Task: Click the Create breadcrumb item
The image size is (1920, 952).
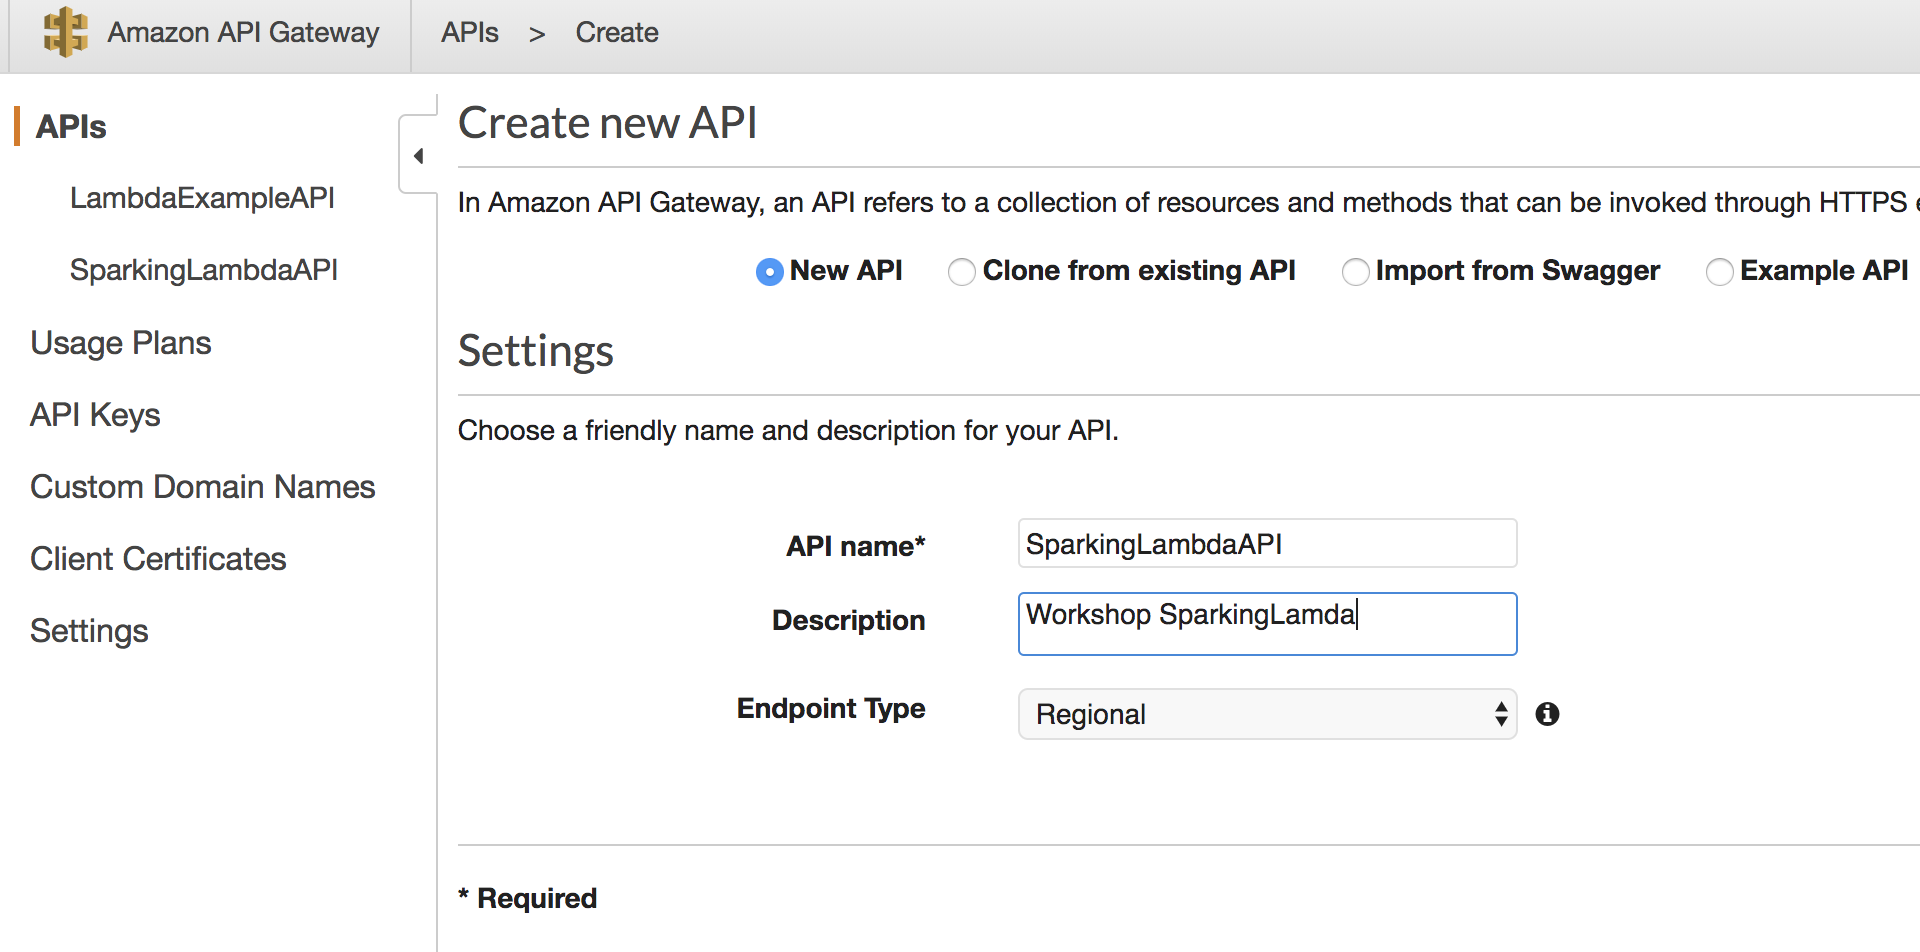Action: coord(617,33)
